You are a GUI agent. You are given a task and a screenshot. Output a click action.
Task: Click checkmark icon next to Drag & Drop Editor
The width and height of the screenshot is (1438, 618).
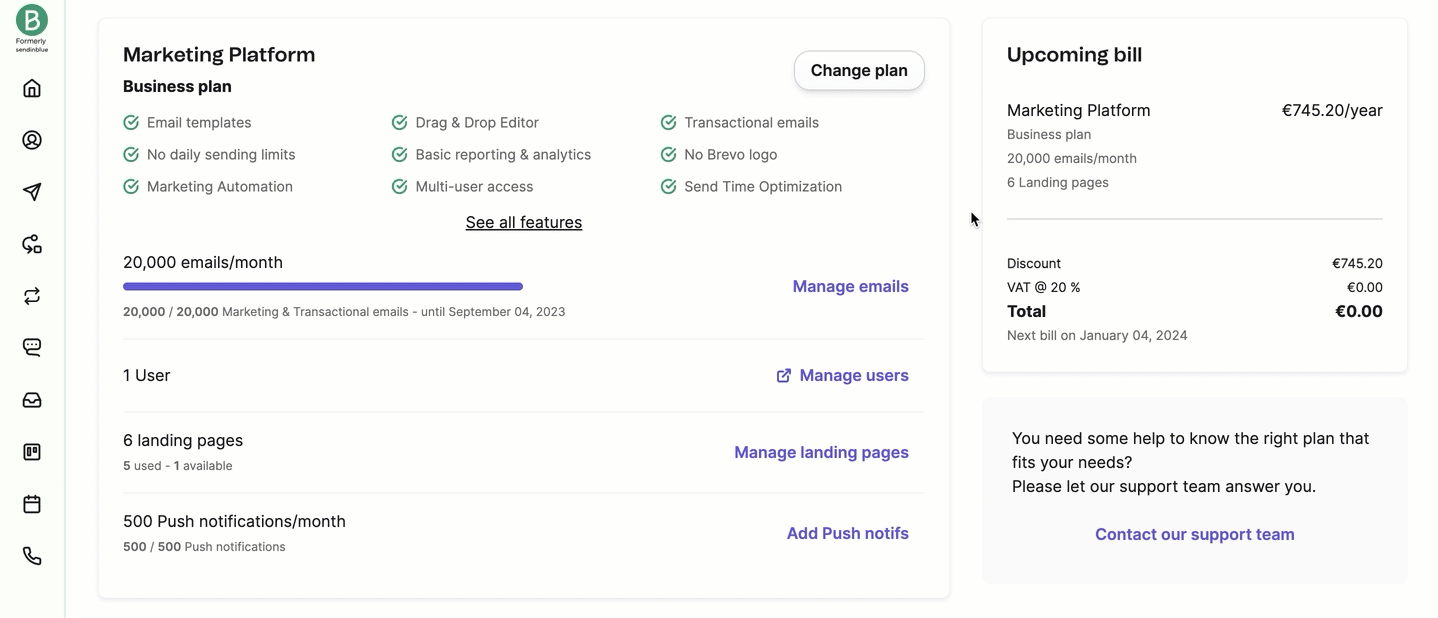(400, 123)
